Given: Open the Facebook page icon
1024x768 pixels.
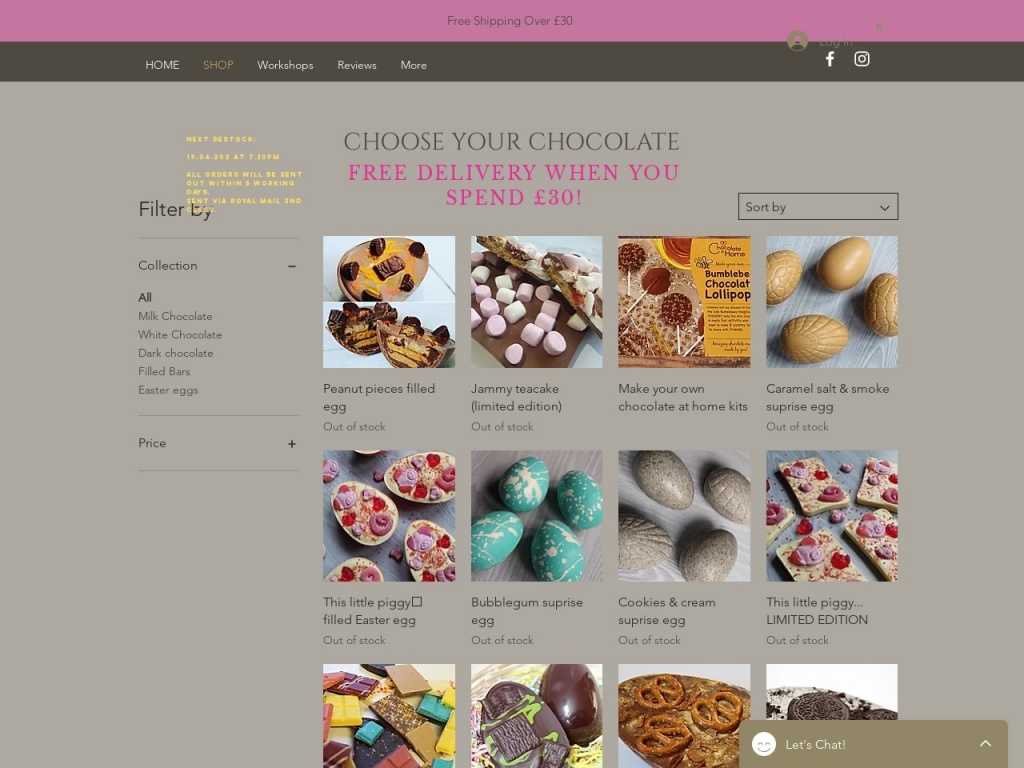Looking at the screenshot, I should click(x=829, y=59).
